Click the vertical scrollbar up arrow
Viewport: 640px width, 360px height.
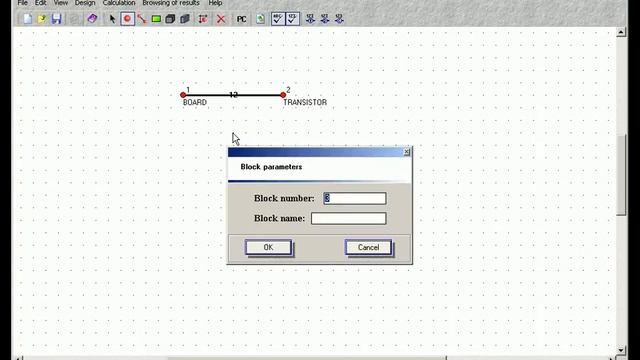pos(621,32)
